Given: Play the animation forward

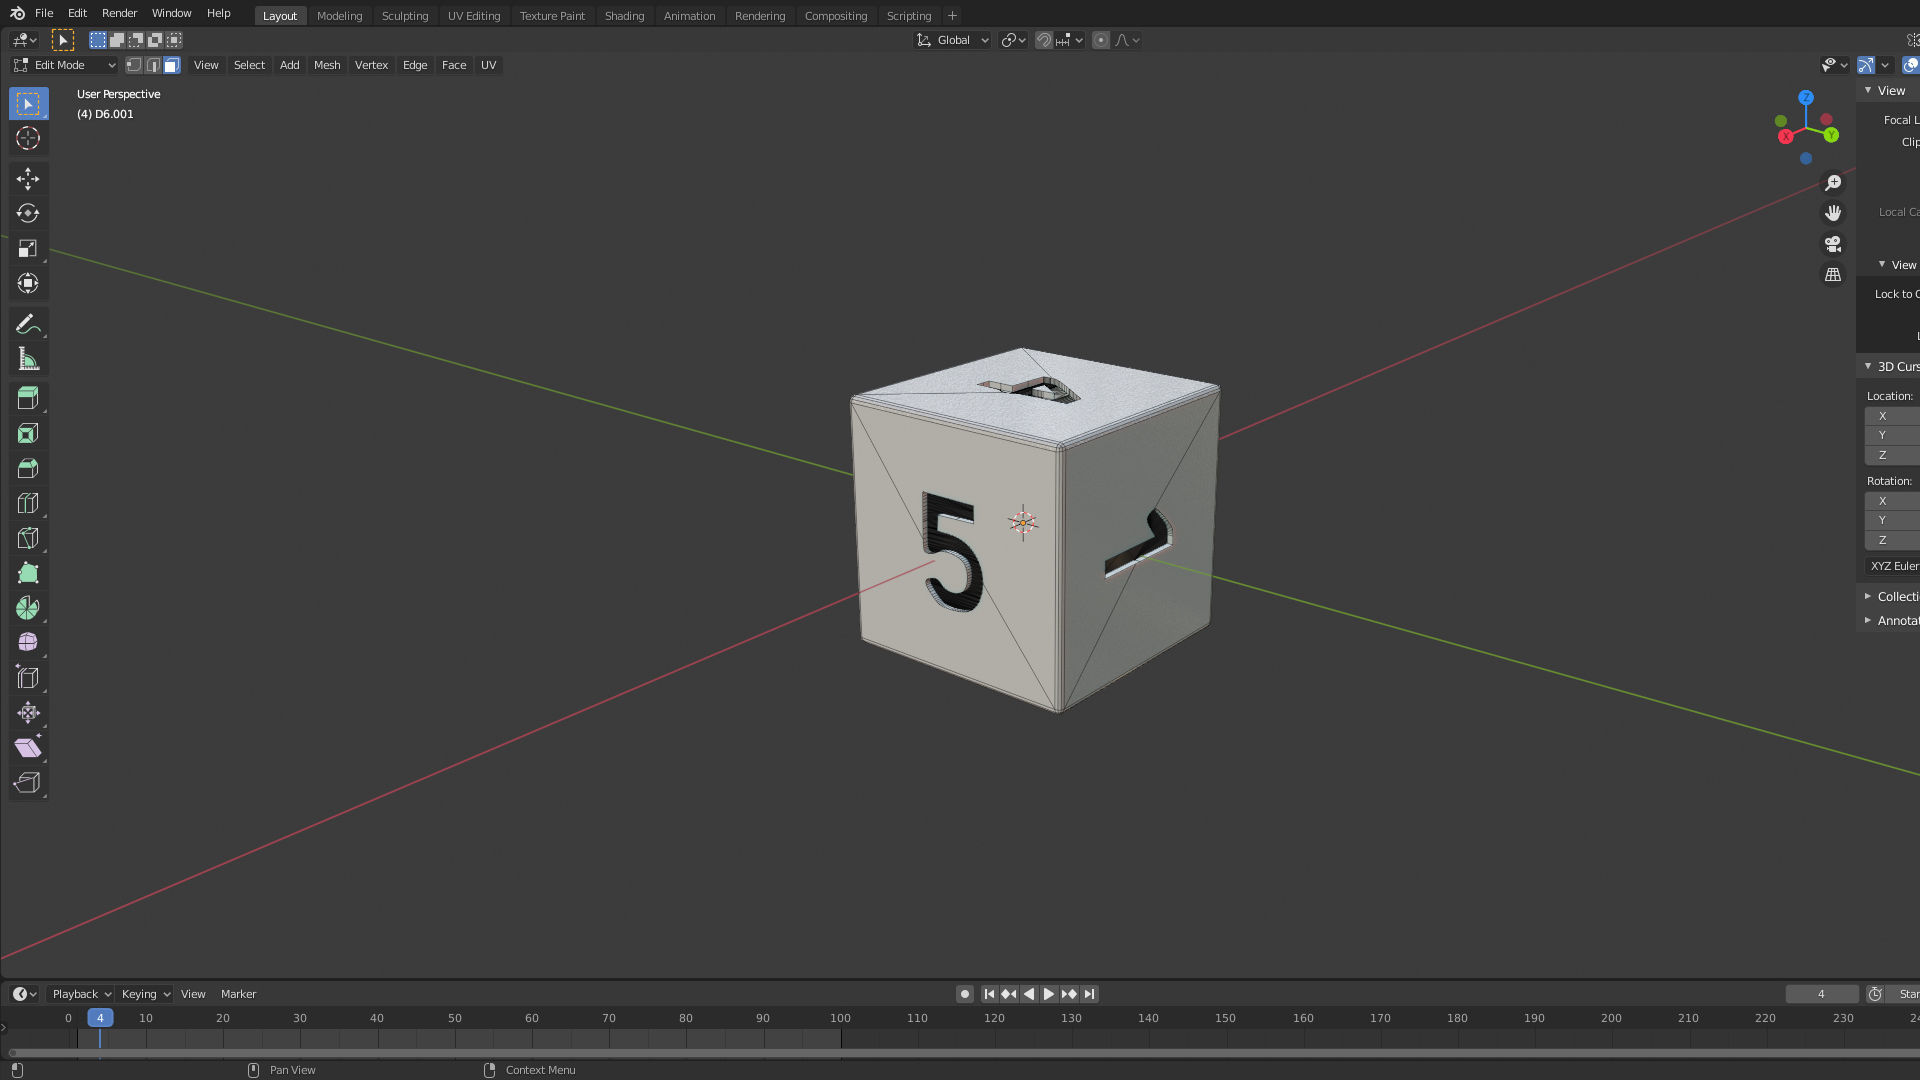Looking at the screenshot, I should 1049,994.
